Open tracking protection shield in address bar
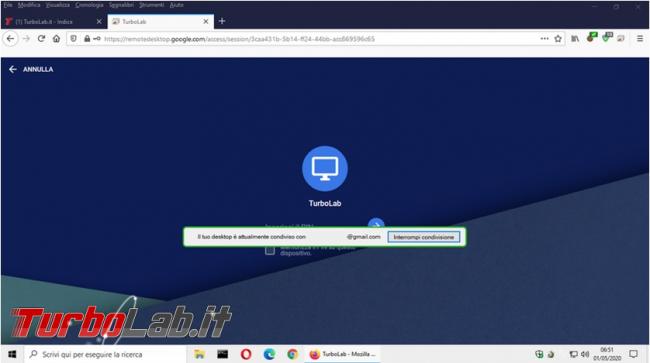 [x=73, y=39]
